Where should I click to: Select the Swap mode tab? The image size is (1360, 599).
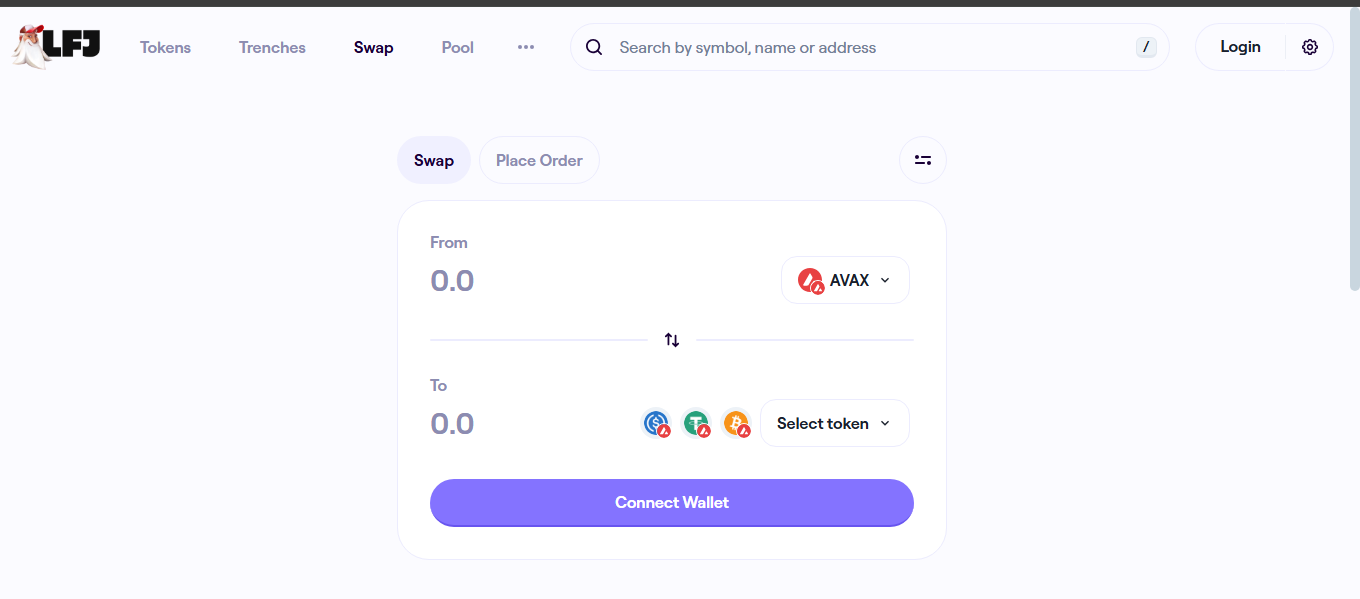click(x=434, y=160)
